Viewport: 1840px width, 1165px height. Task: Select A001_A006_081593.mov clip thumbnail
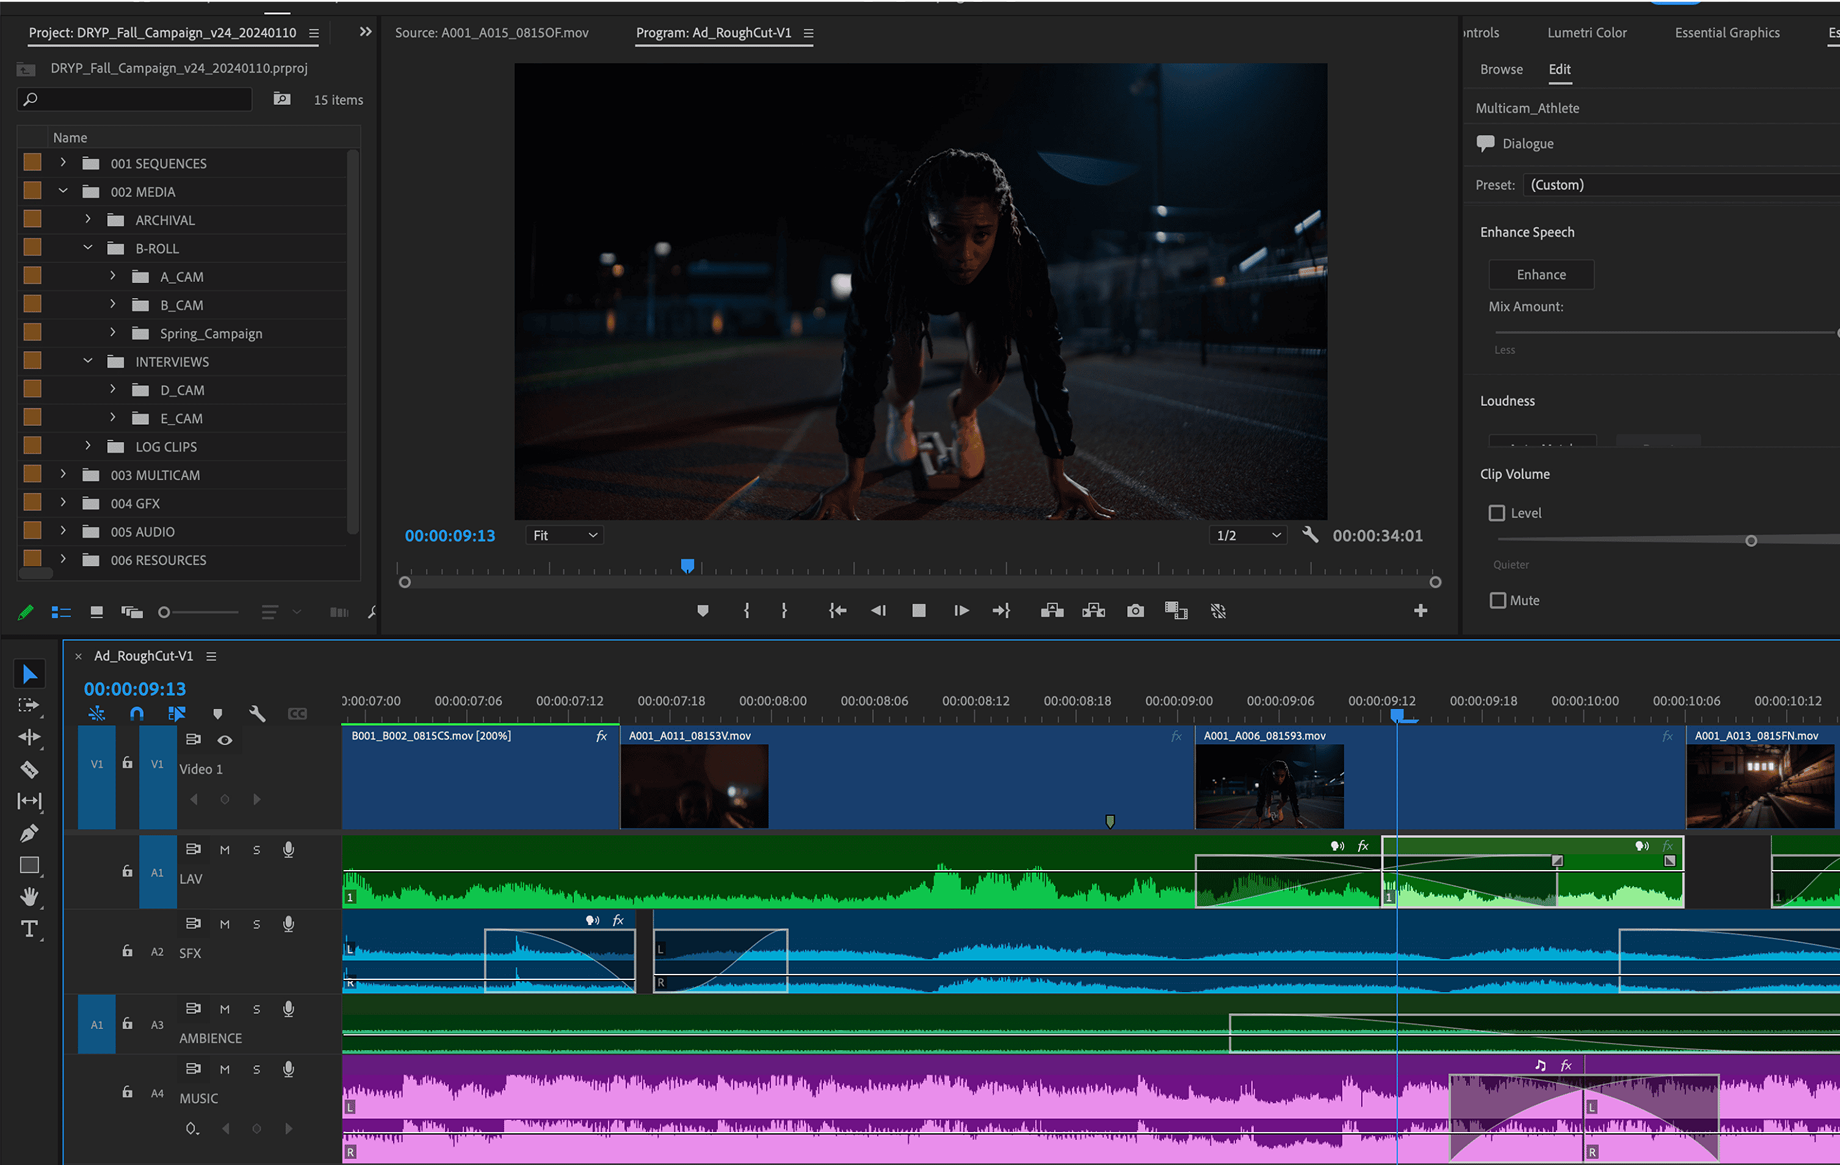click(x=1269, y=787)
